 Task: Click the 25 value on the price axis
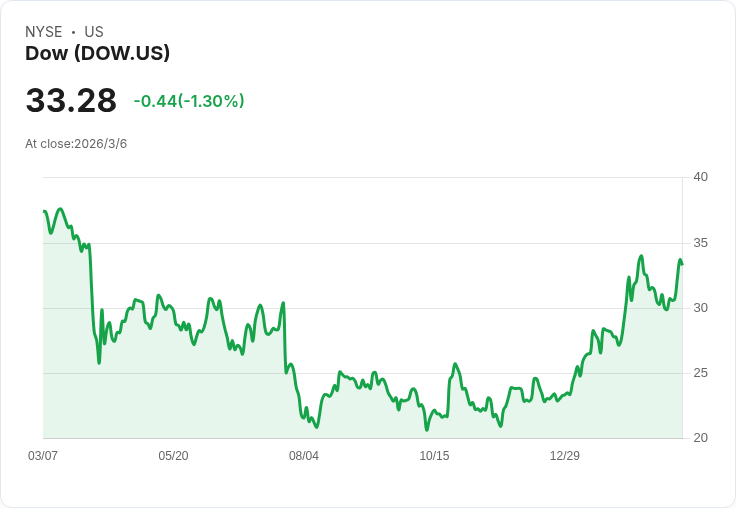coord(700,373)
